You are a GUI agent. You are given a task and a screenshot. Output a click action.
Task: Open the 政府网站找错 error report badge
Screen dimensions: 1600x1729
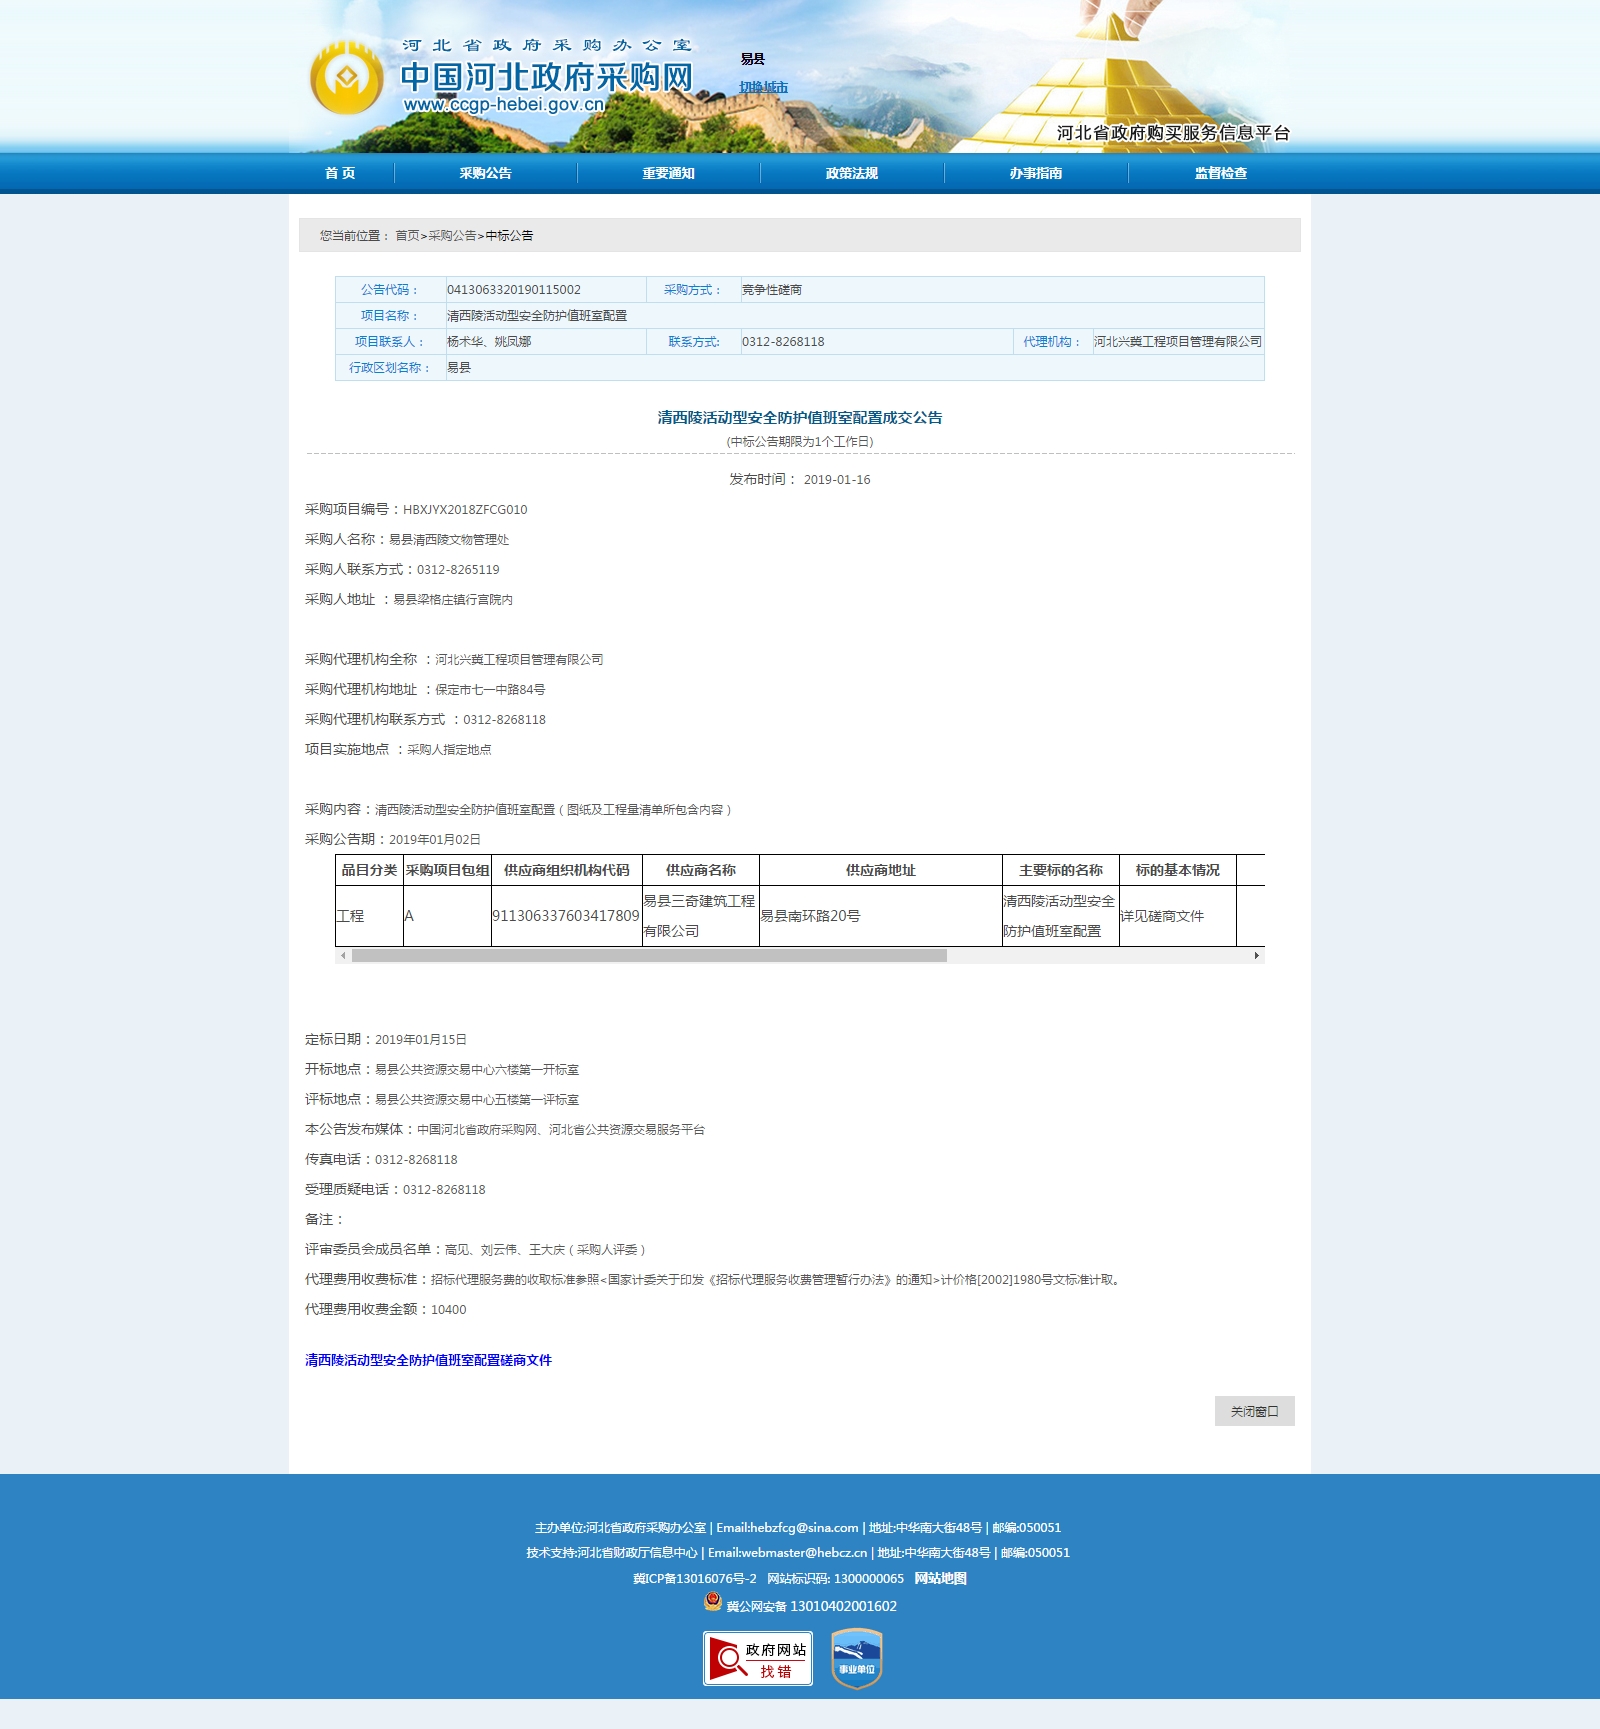pos(757,1658)
